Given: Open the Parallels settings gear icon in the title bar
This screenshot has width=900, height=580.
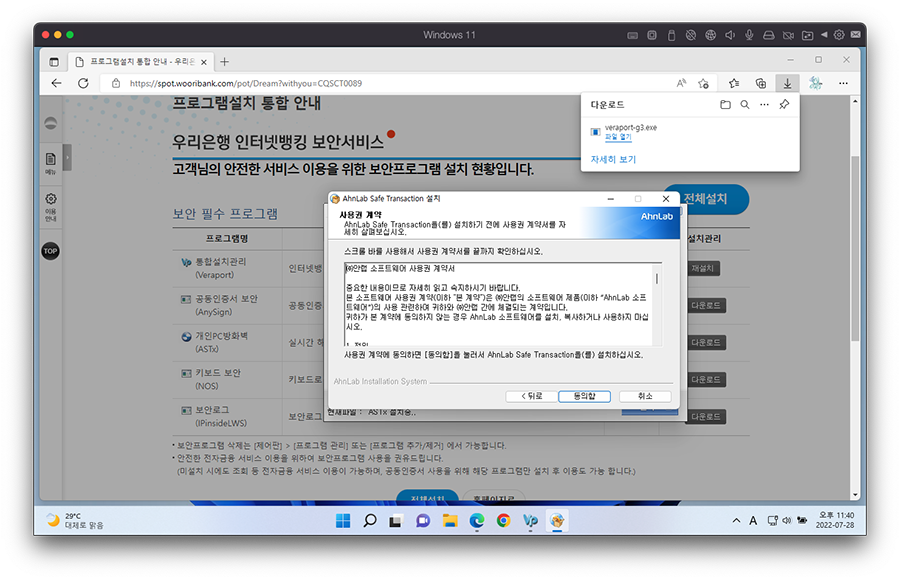Looking at the screenshot, I should tap(839, 35).
